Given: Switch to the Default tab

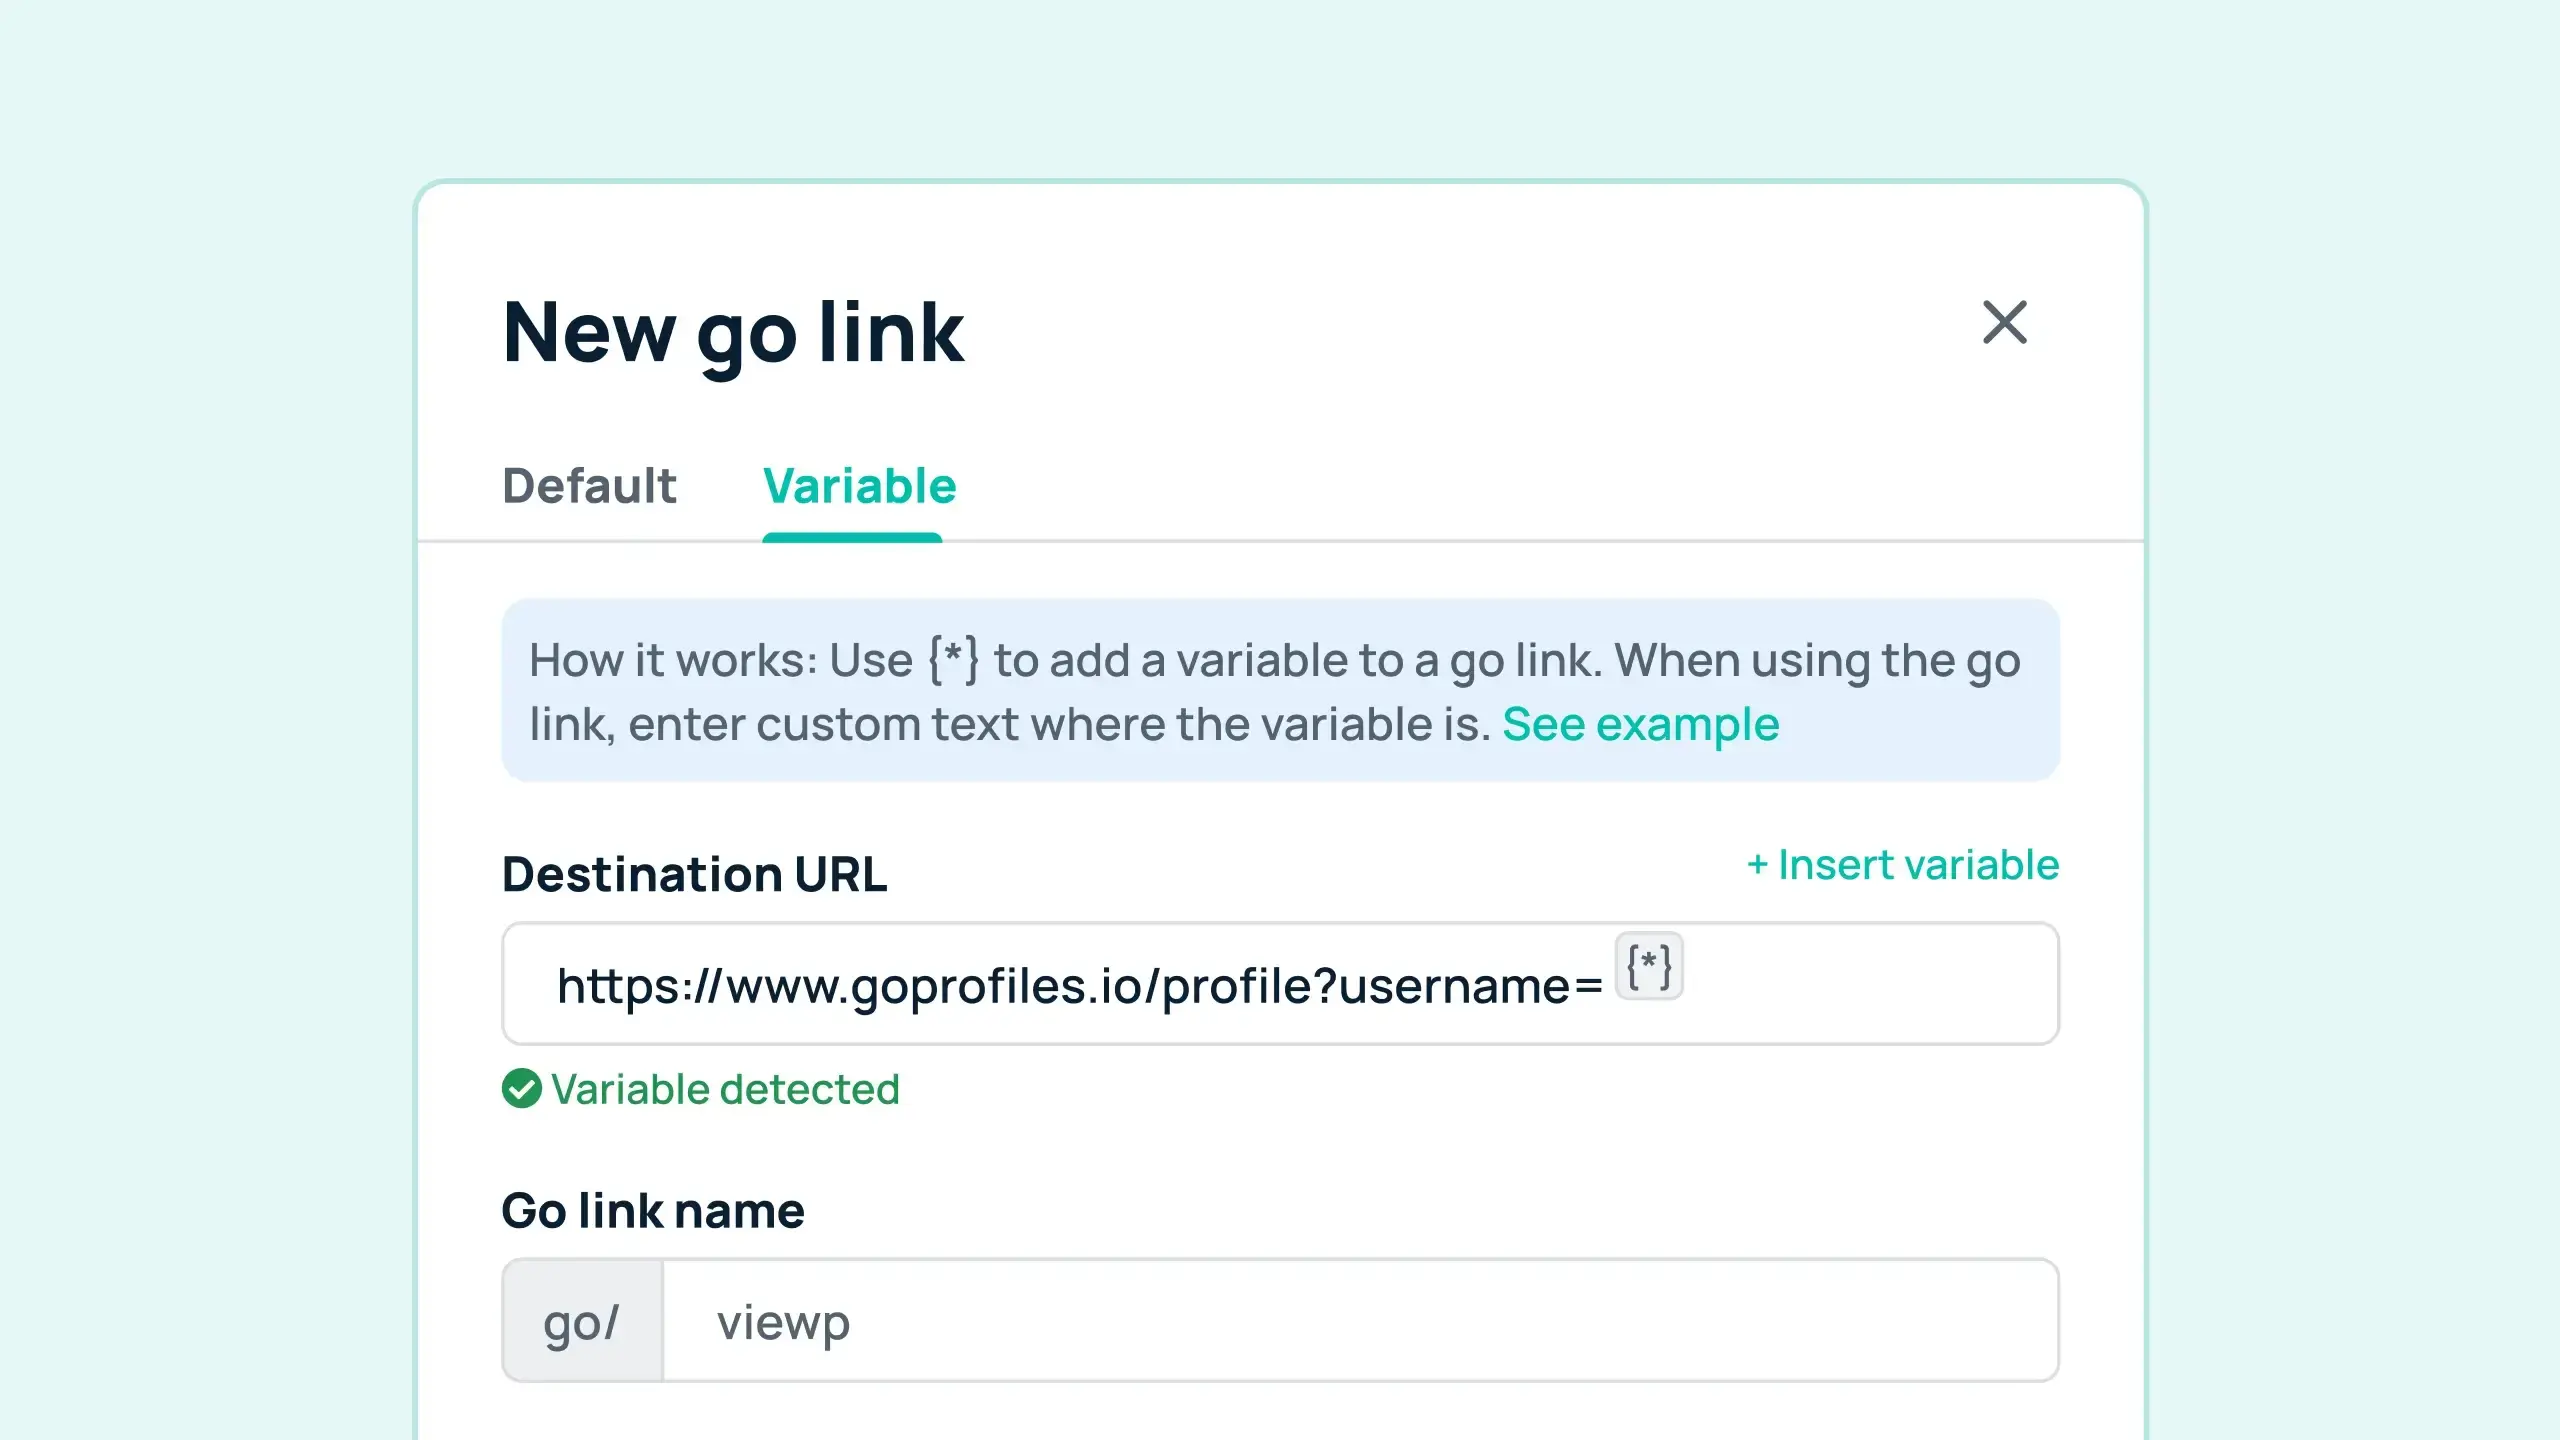Looking at the screenshot, I should coord(589,487).
